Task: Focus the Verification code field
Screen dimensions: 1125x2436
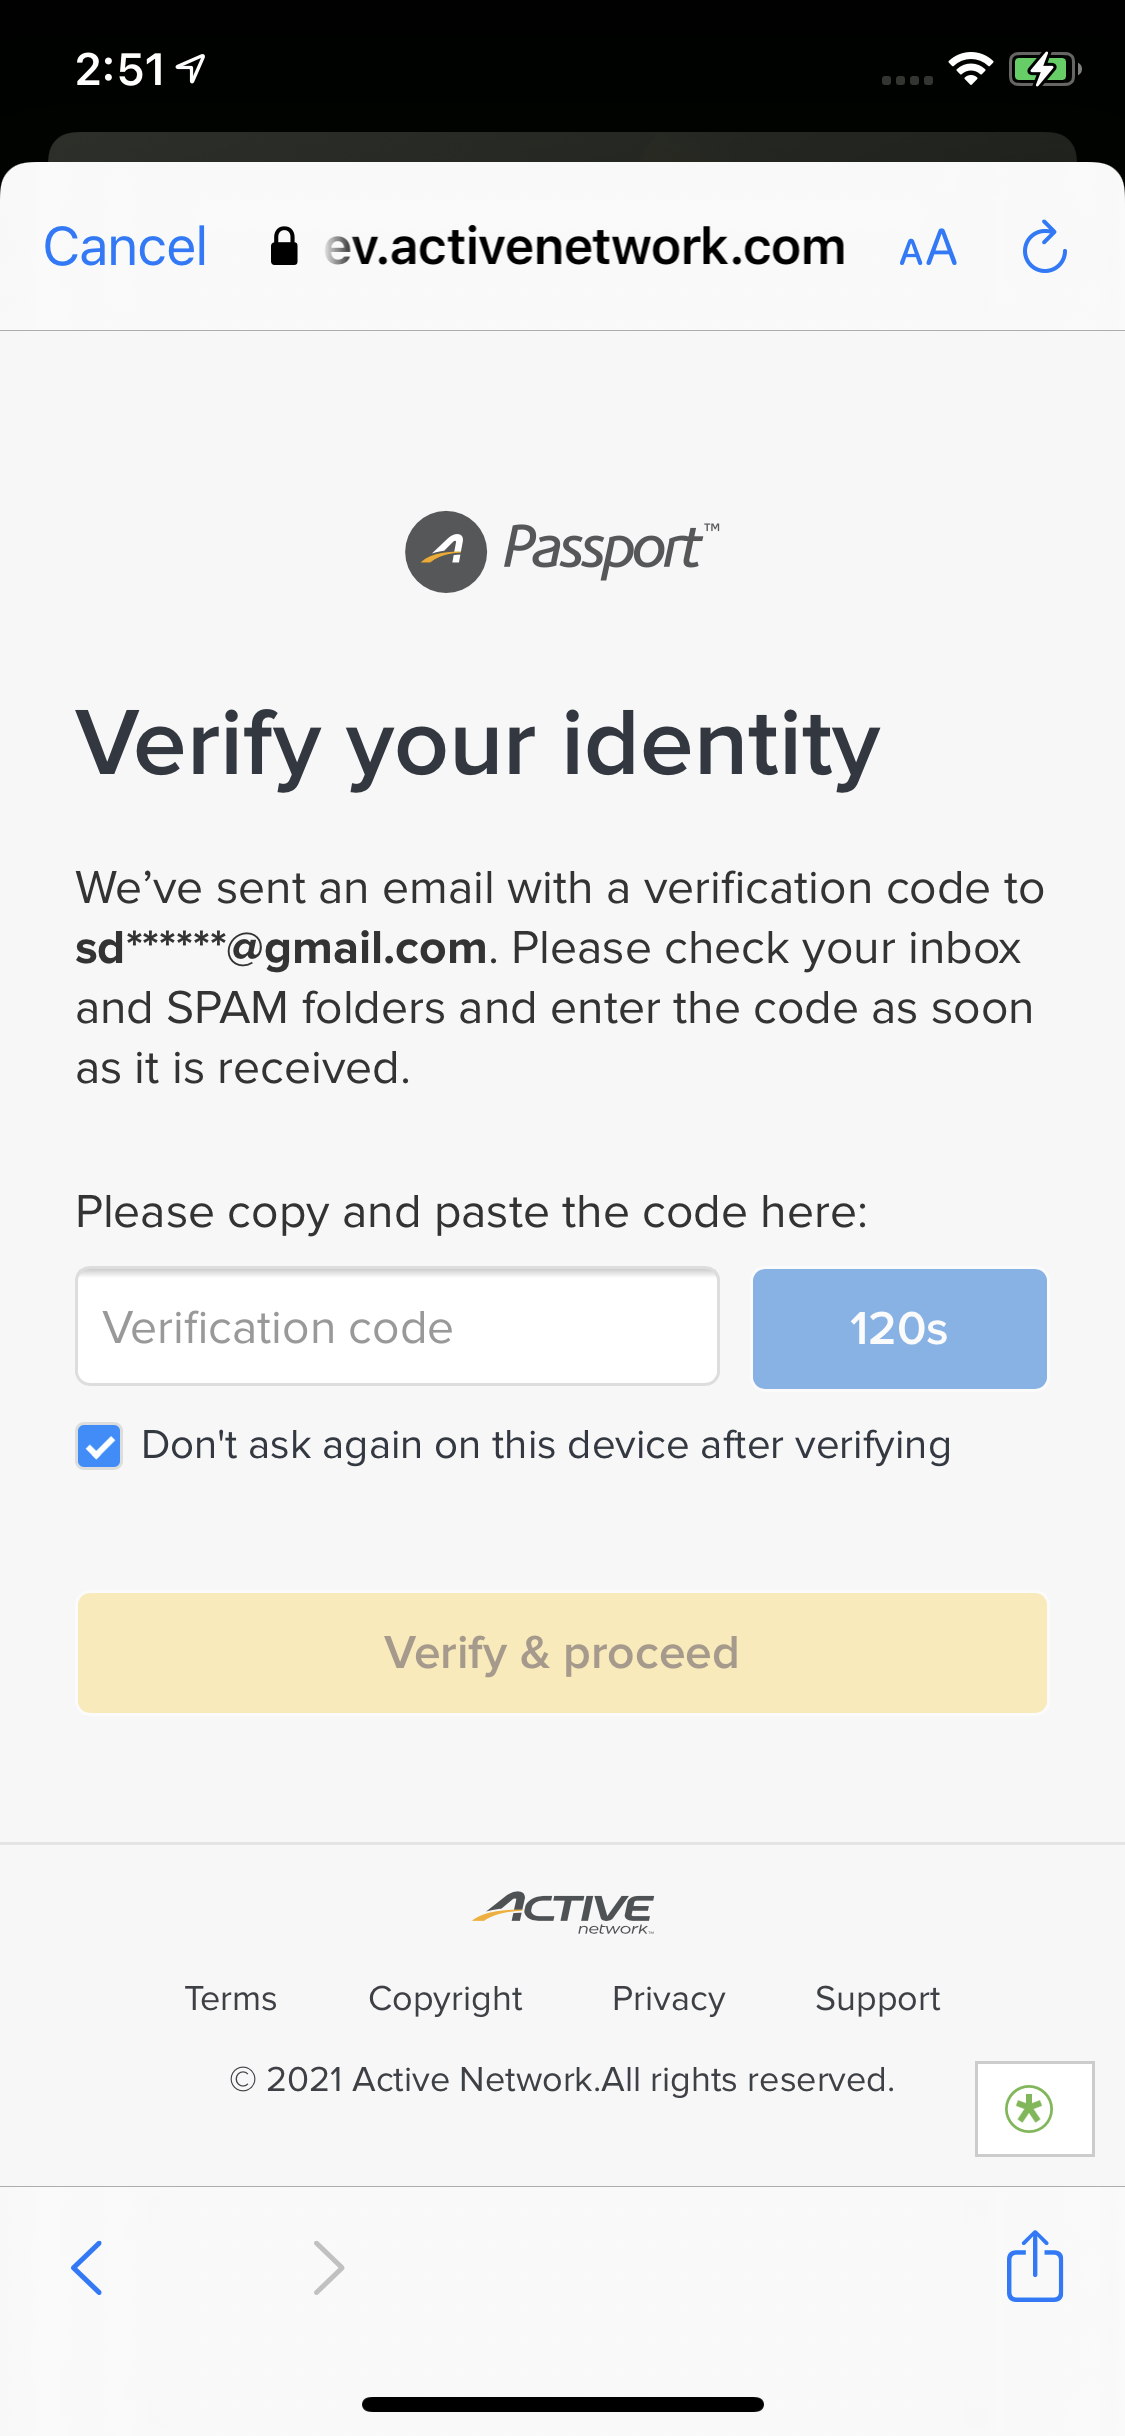Action: 397,1327
